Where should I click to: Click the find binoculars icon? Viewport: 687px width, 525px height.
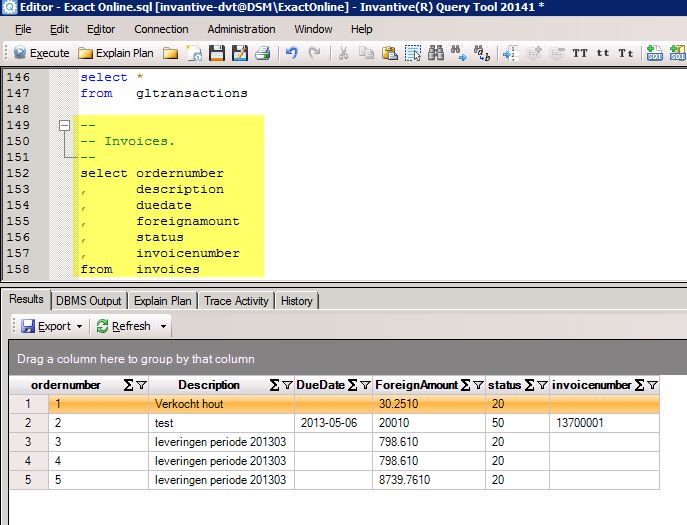click(435, 53)
